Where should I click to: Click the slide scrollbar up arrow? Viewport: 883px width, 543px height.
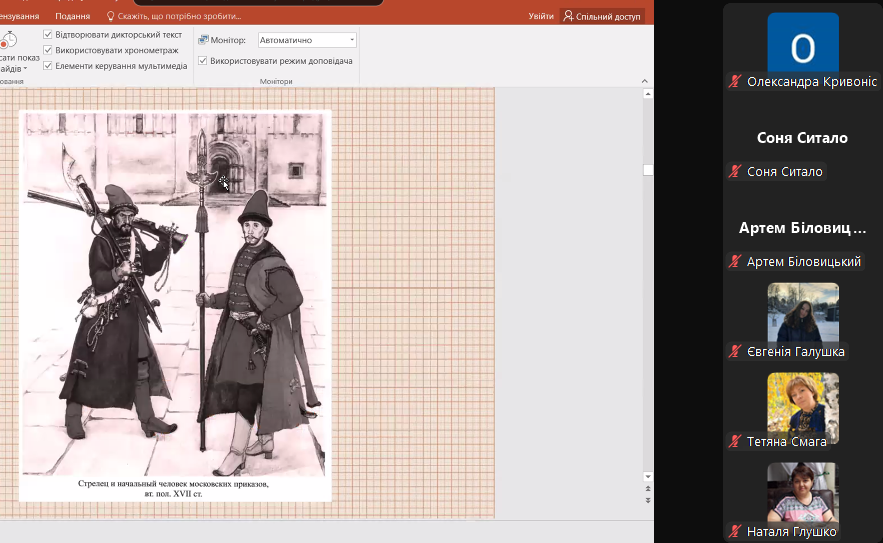point(648,94)
